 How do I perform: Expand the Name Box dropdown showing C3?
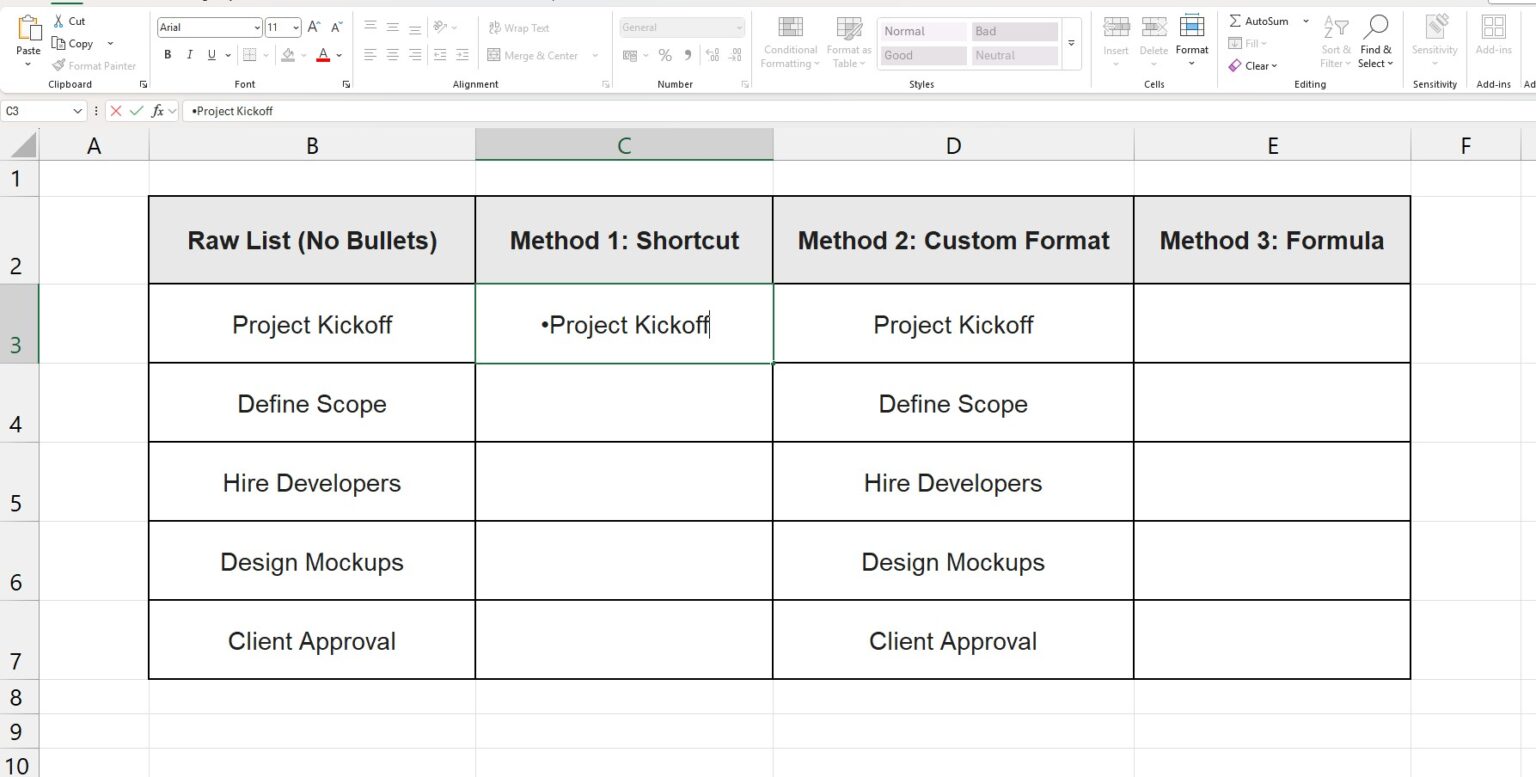click(x=79, y=111)
